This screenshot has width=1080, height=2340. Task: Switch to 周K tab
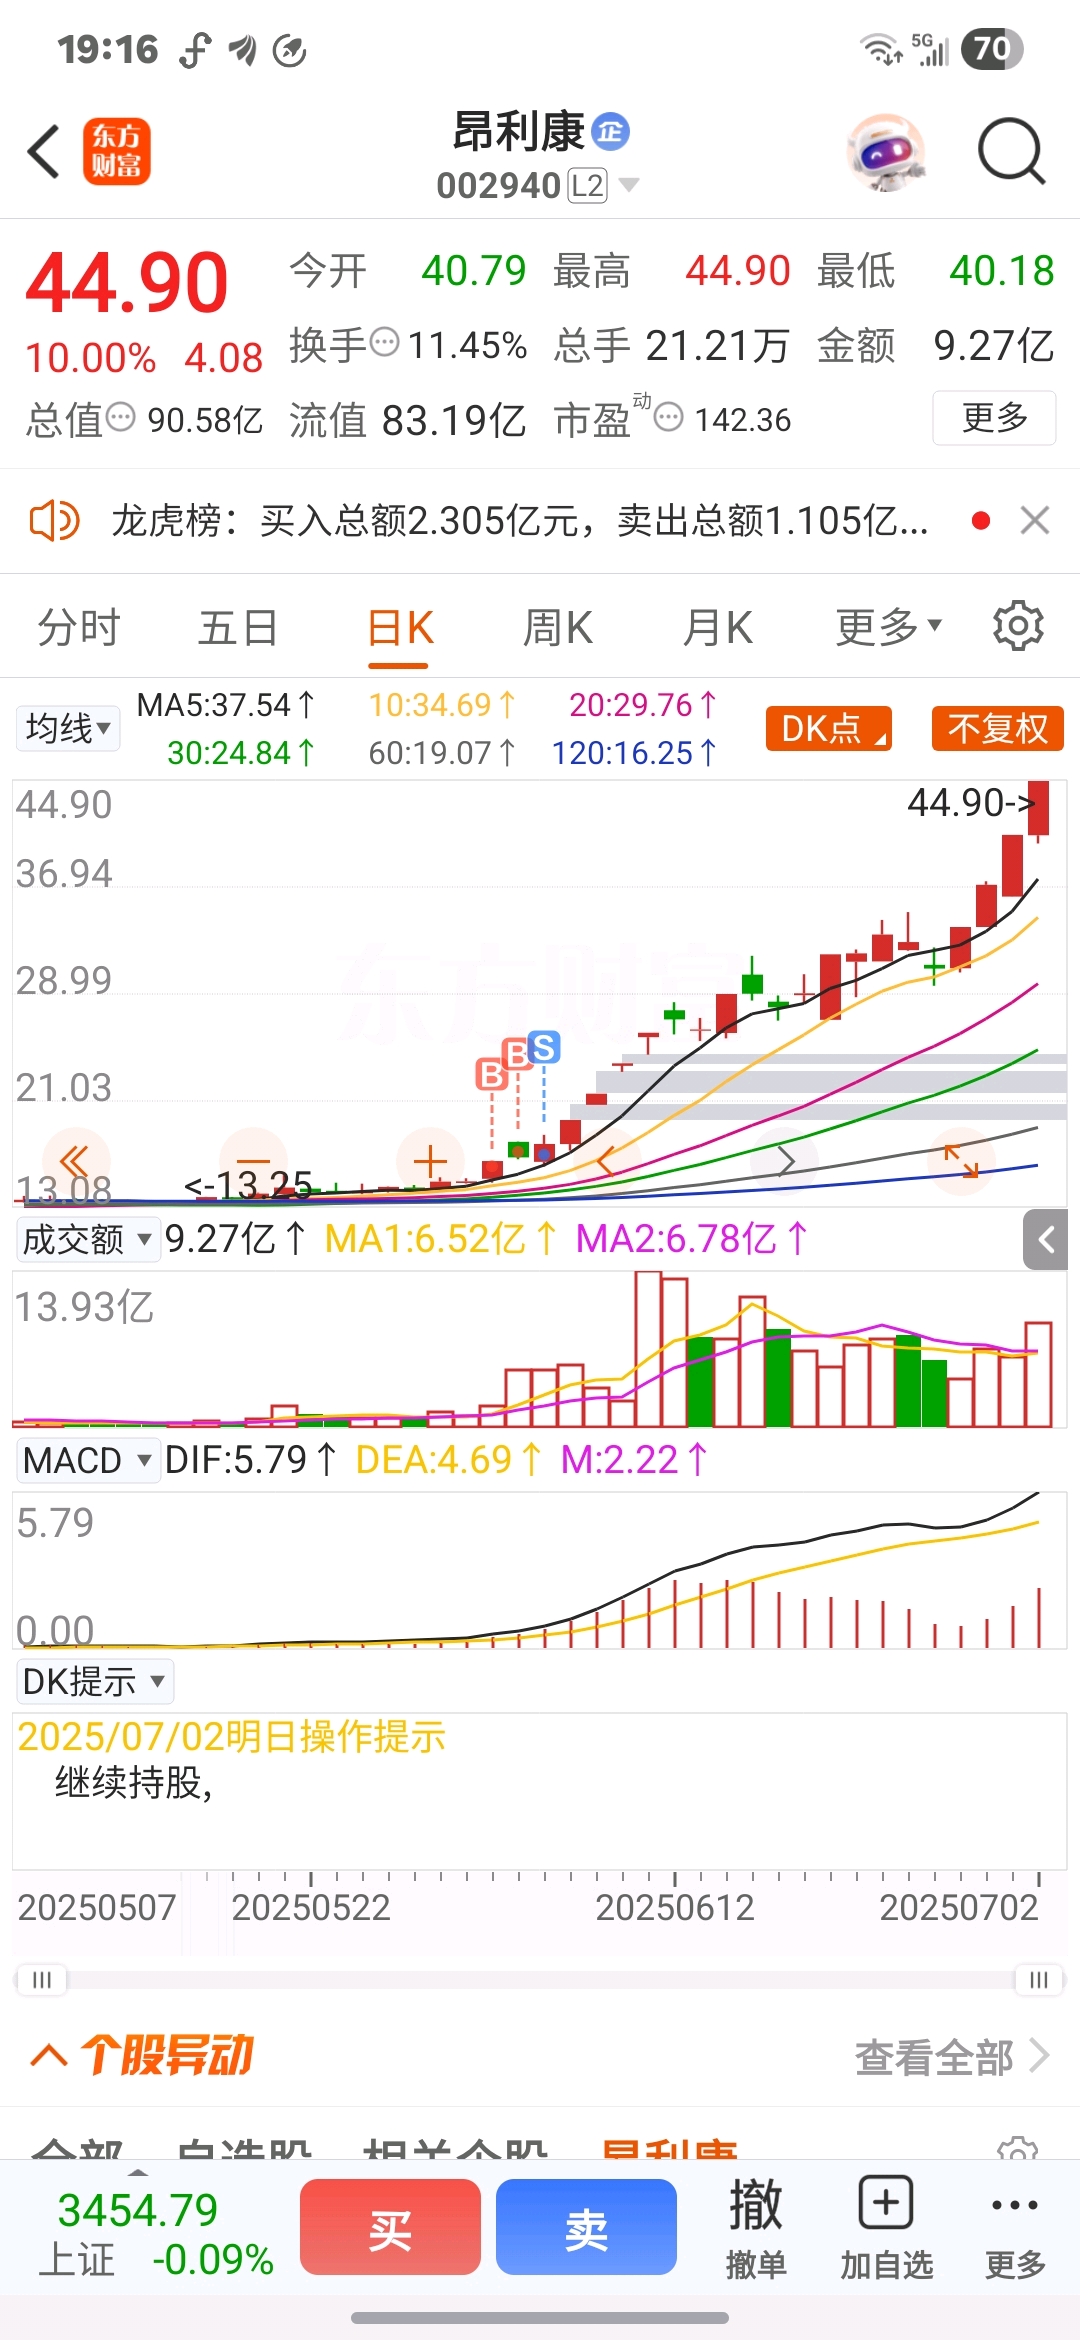tap(558, 628)
